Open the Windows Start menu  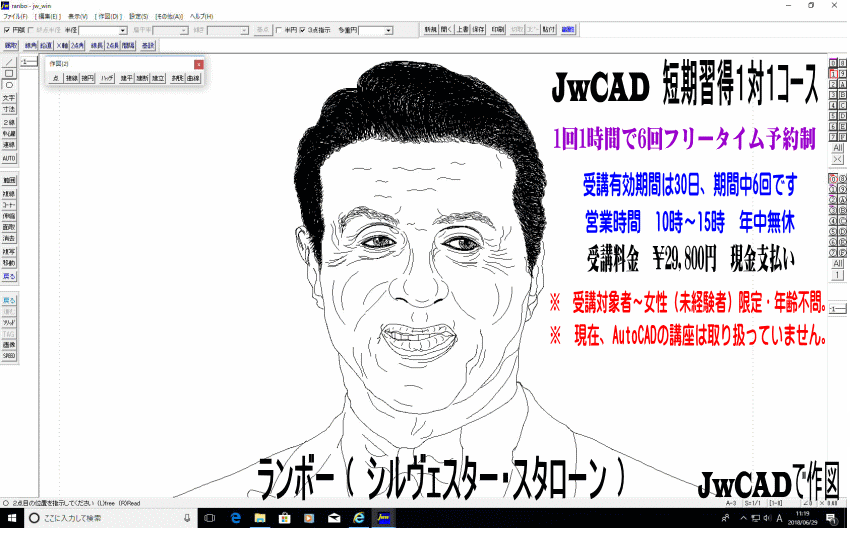coord(12,519)
